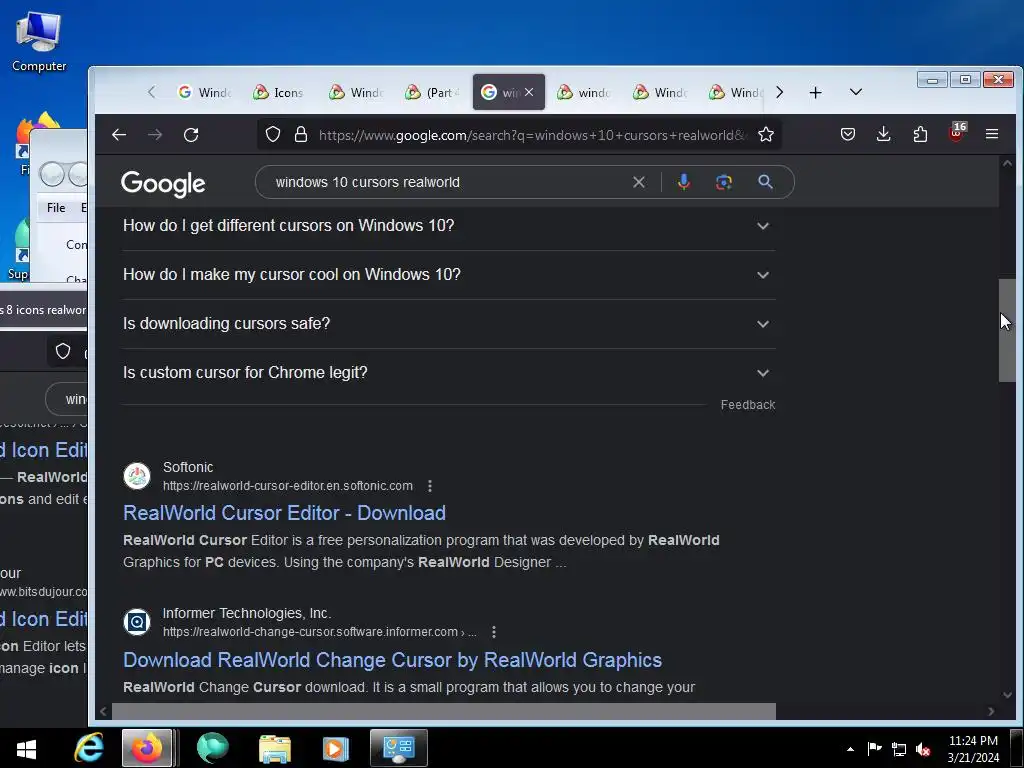Search by image with Google Lens icon
The width and height of the screenshot is (1024, 768).
coord(724,182)
